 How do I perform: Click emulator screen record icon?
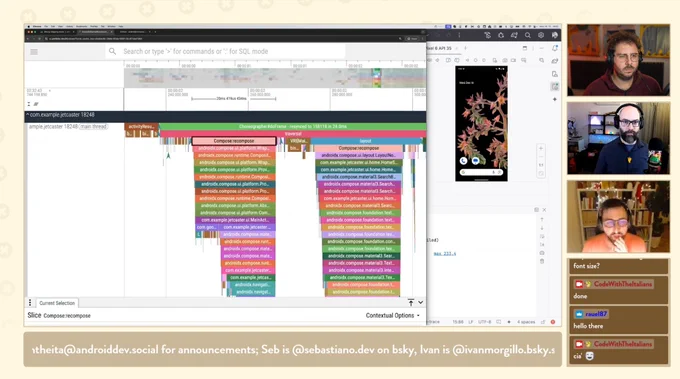click(514, 60)
